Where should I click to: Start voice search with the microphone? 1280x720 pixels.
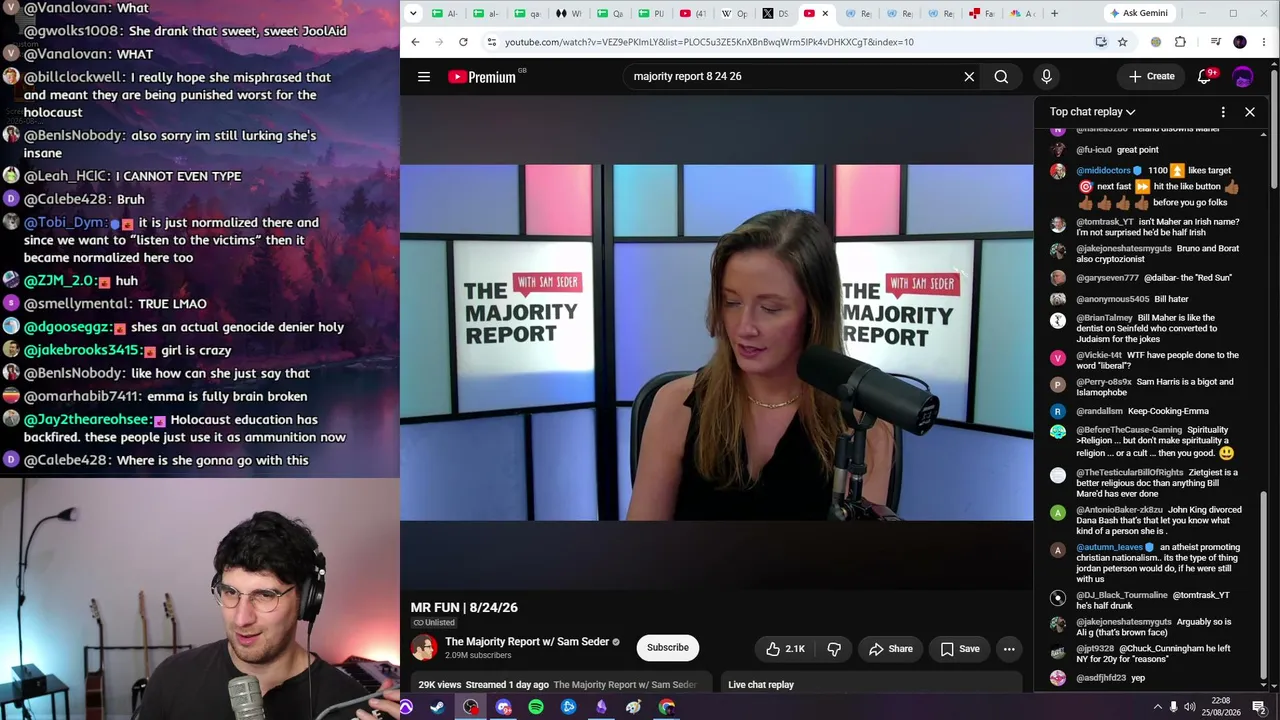(x=1046, y=76)
